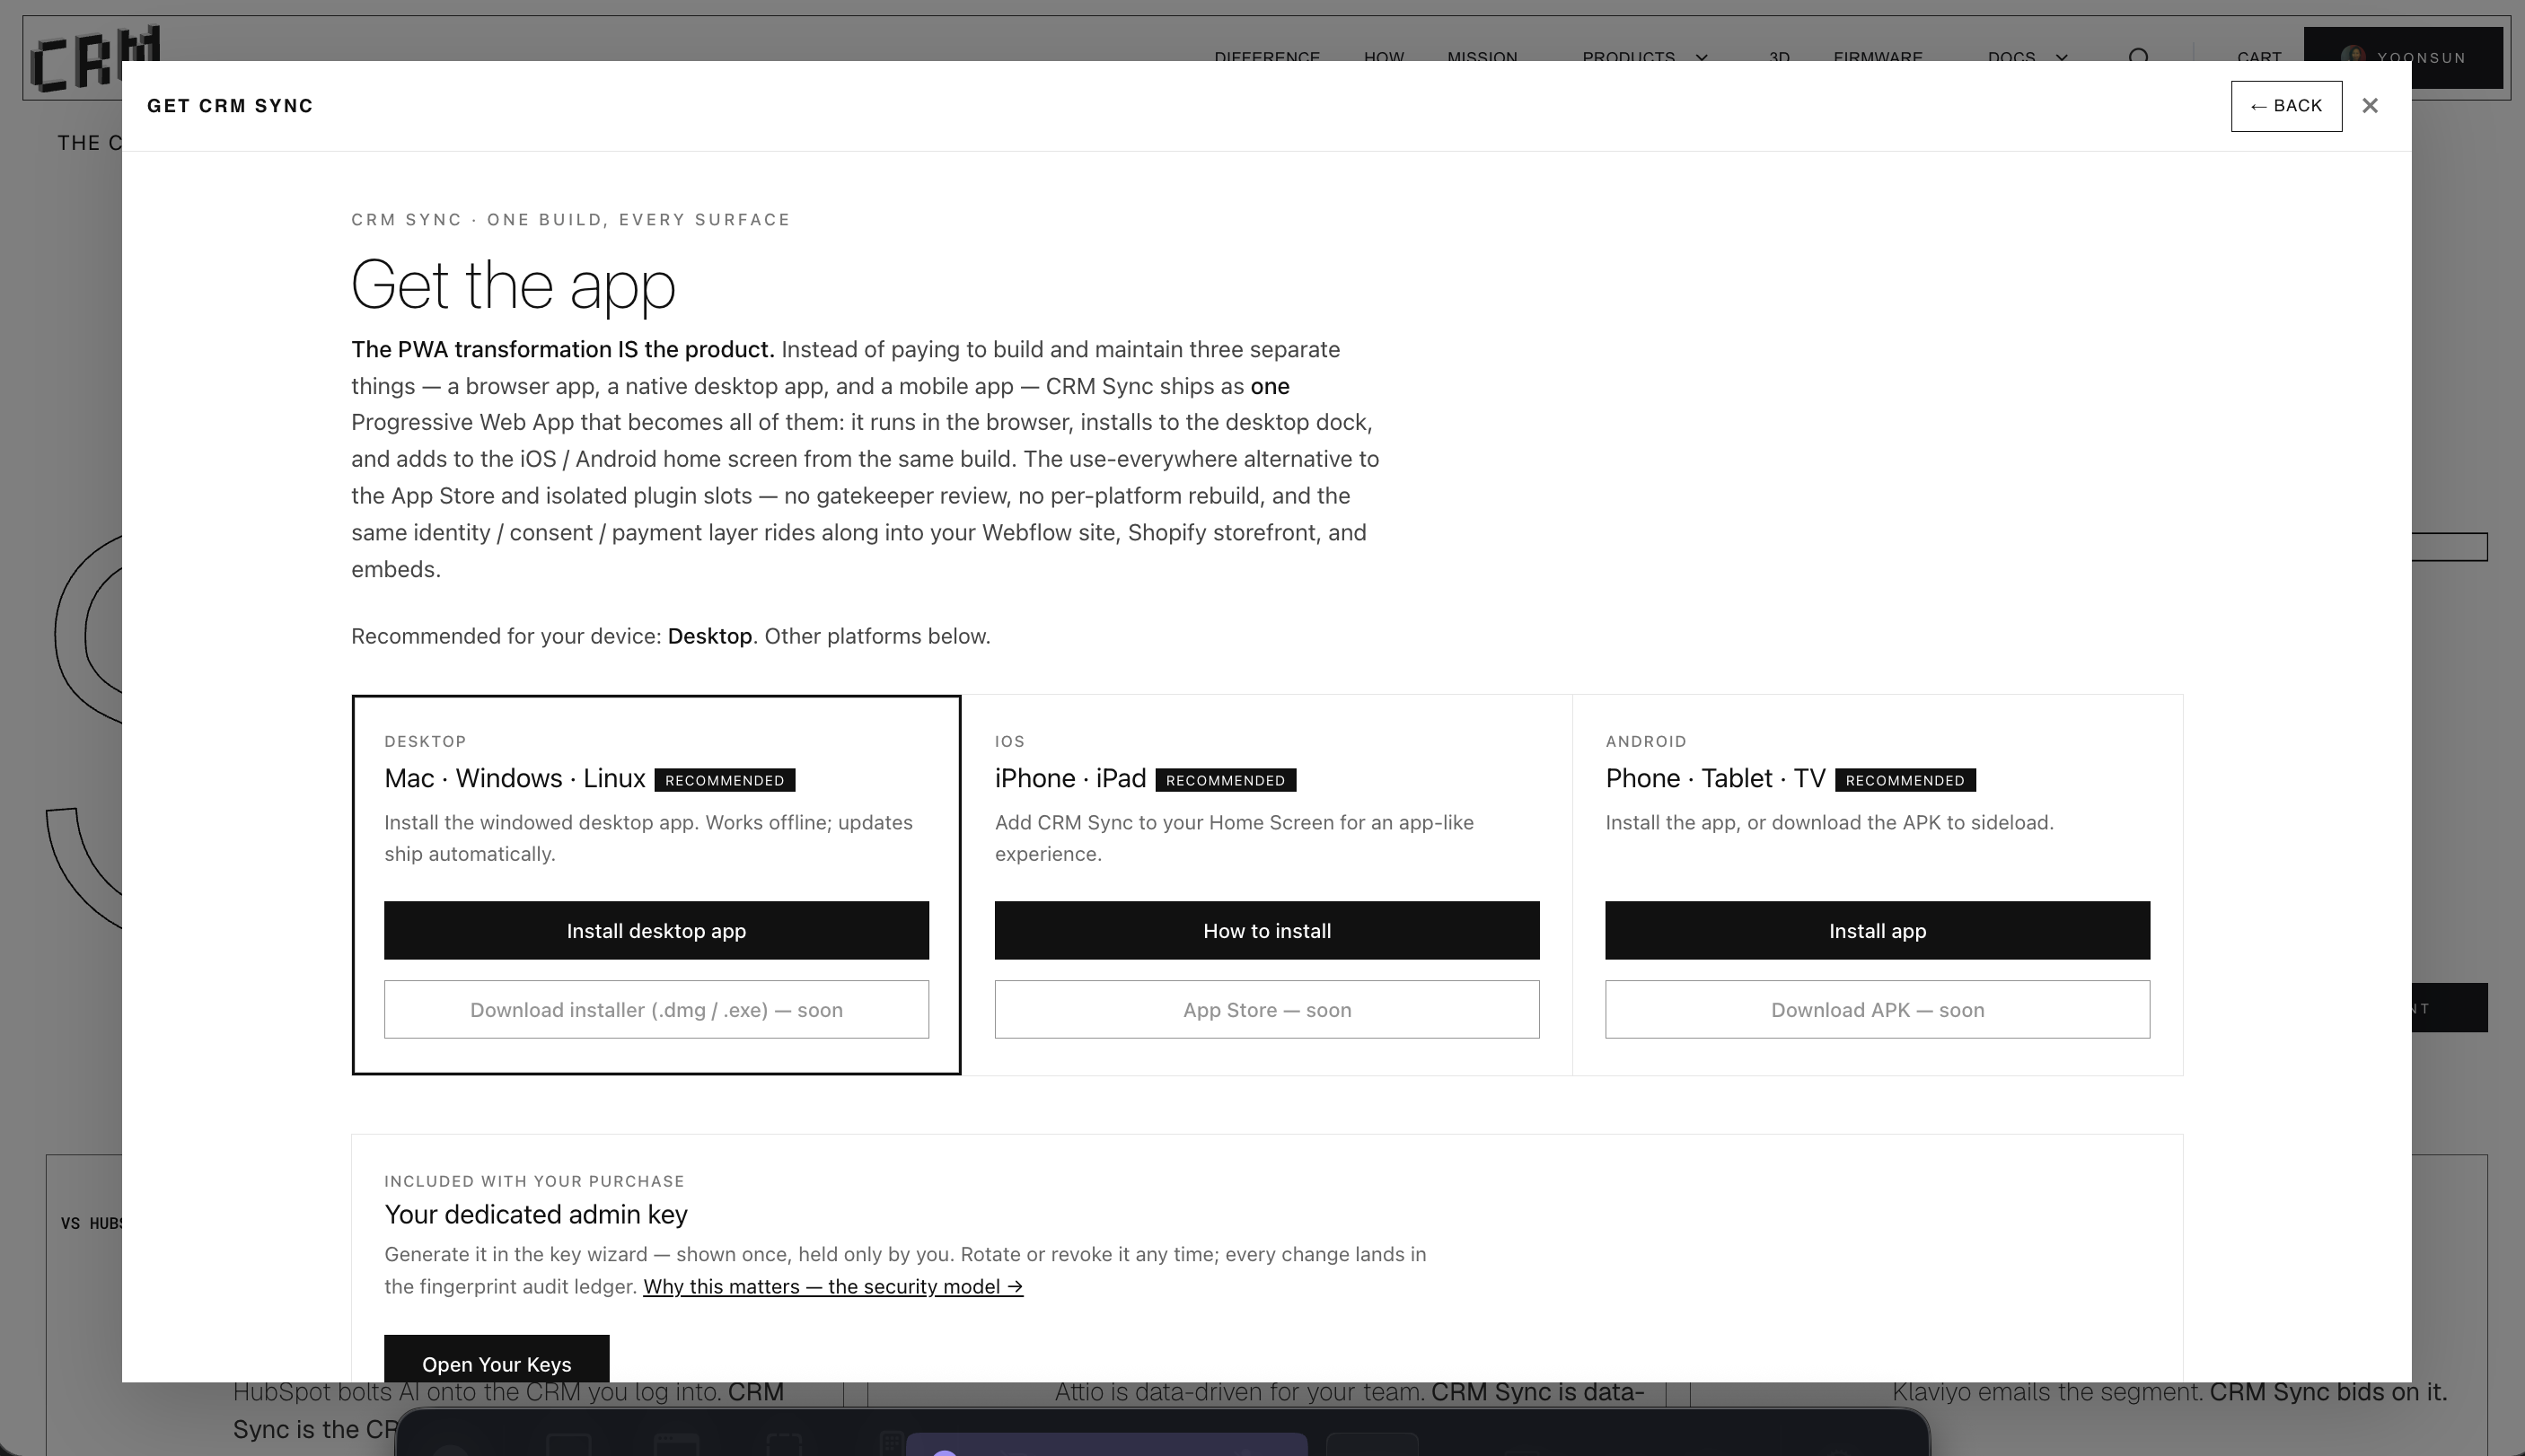
Task: Click How to install for iOS
Action: coord(1267,930)
